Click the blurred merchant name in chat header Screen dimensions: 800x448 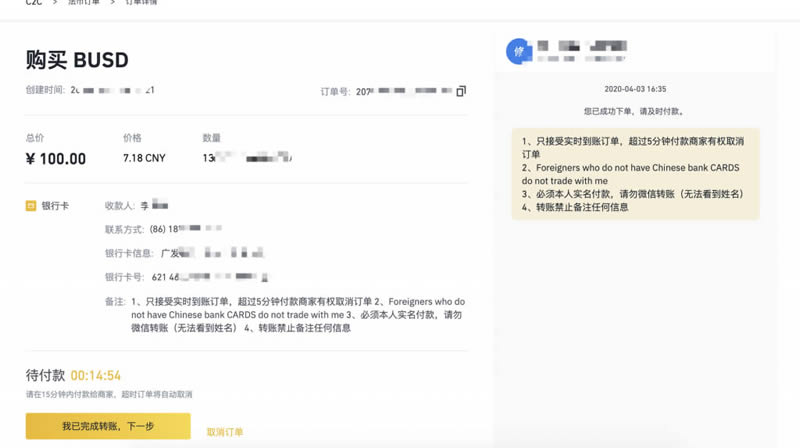pyautogui.click(x=582, y=46)
